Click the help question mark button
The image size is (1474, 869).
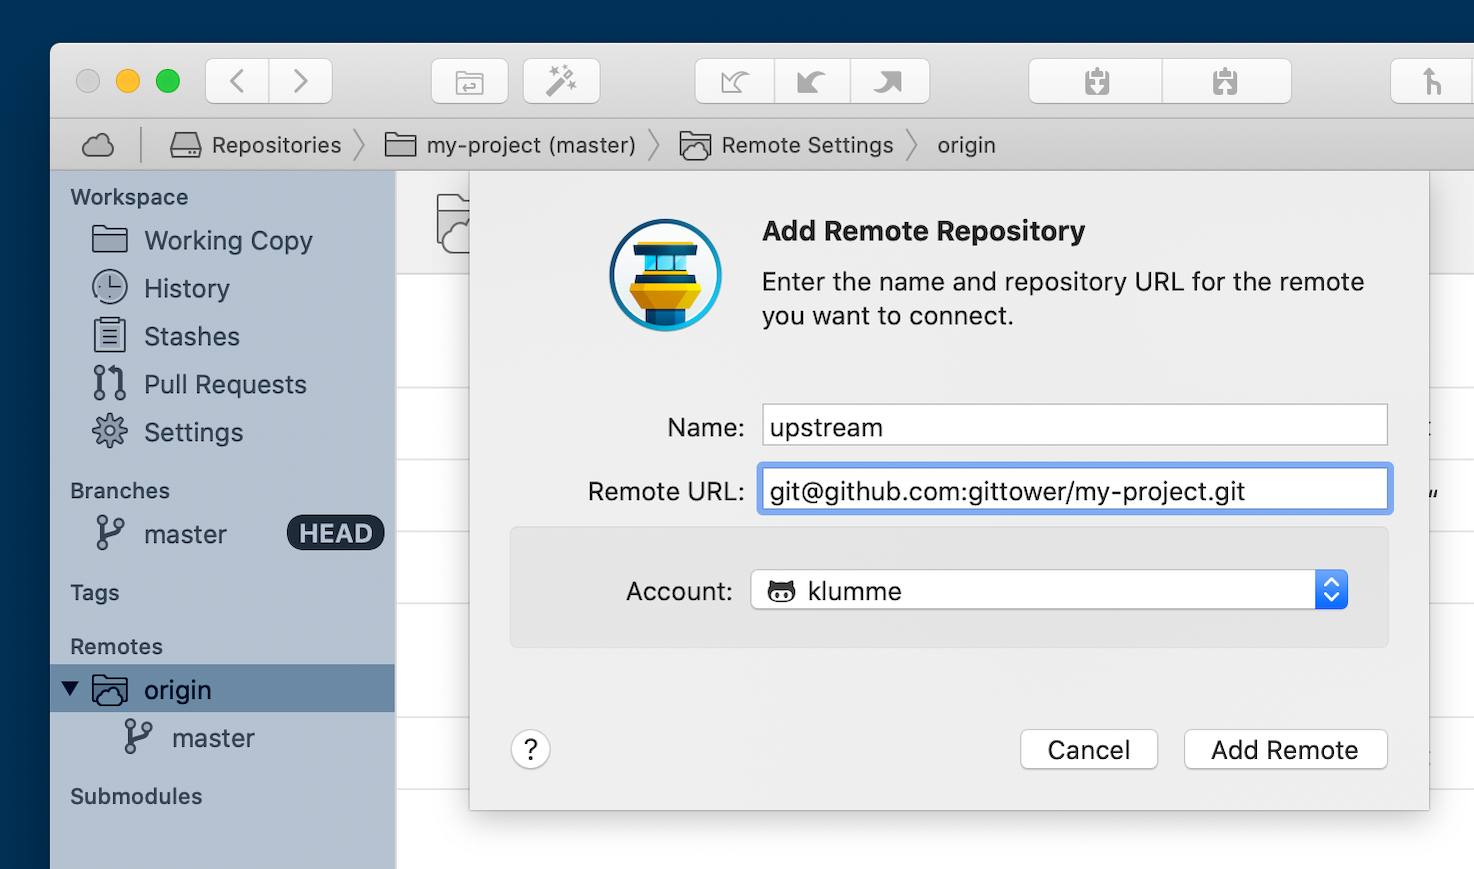pos(531,749)
